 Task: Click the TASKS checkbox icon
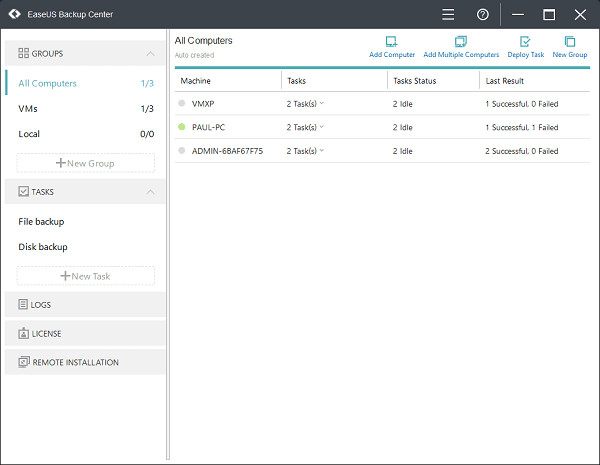click(23, 191)
